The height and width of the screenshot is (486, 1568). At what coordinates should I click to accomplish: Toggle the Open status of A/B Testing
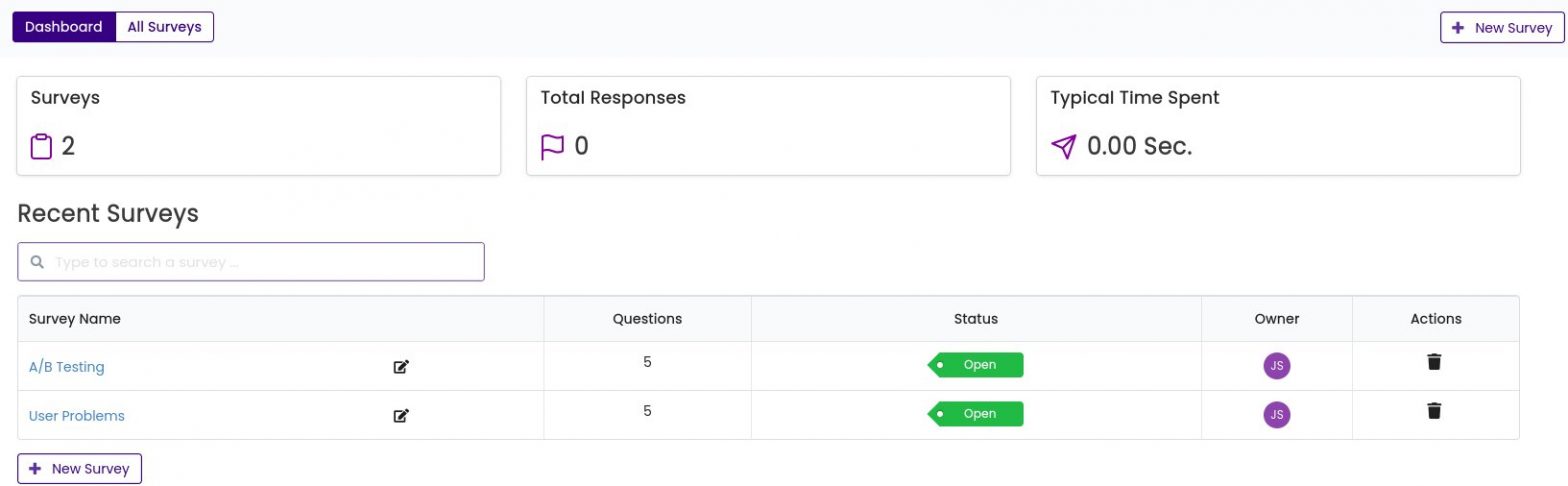tap(976, 365)
